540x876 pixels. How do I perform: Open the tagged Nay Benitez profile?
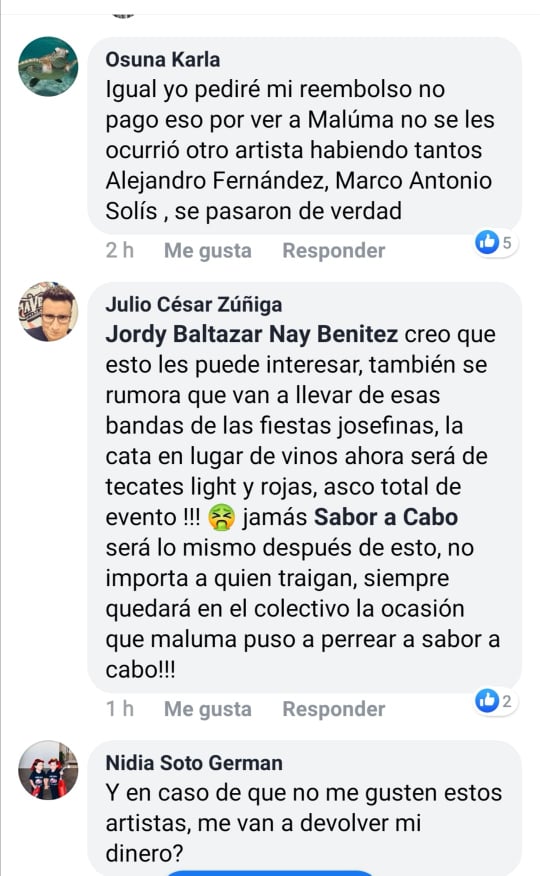tap(333, 334)
